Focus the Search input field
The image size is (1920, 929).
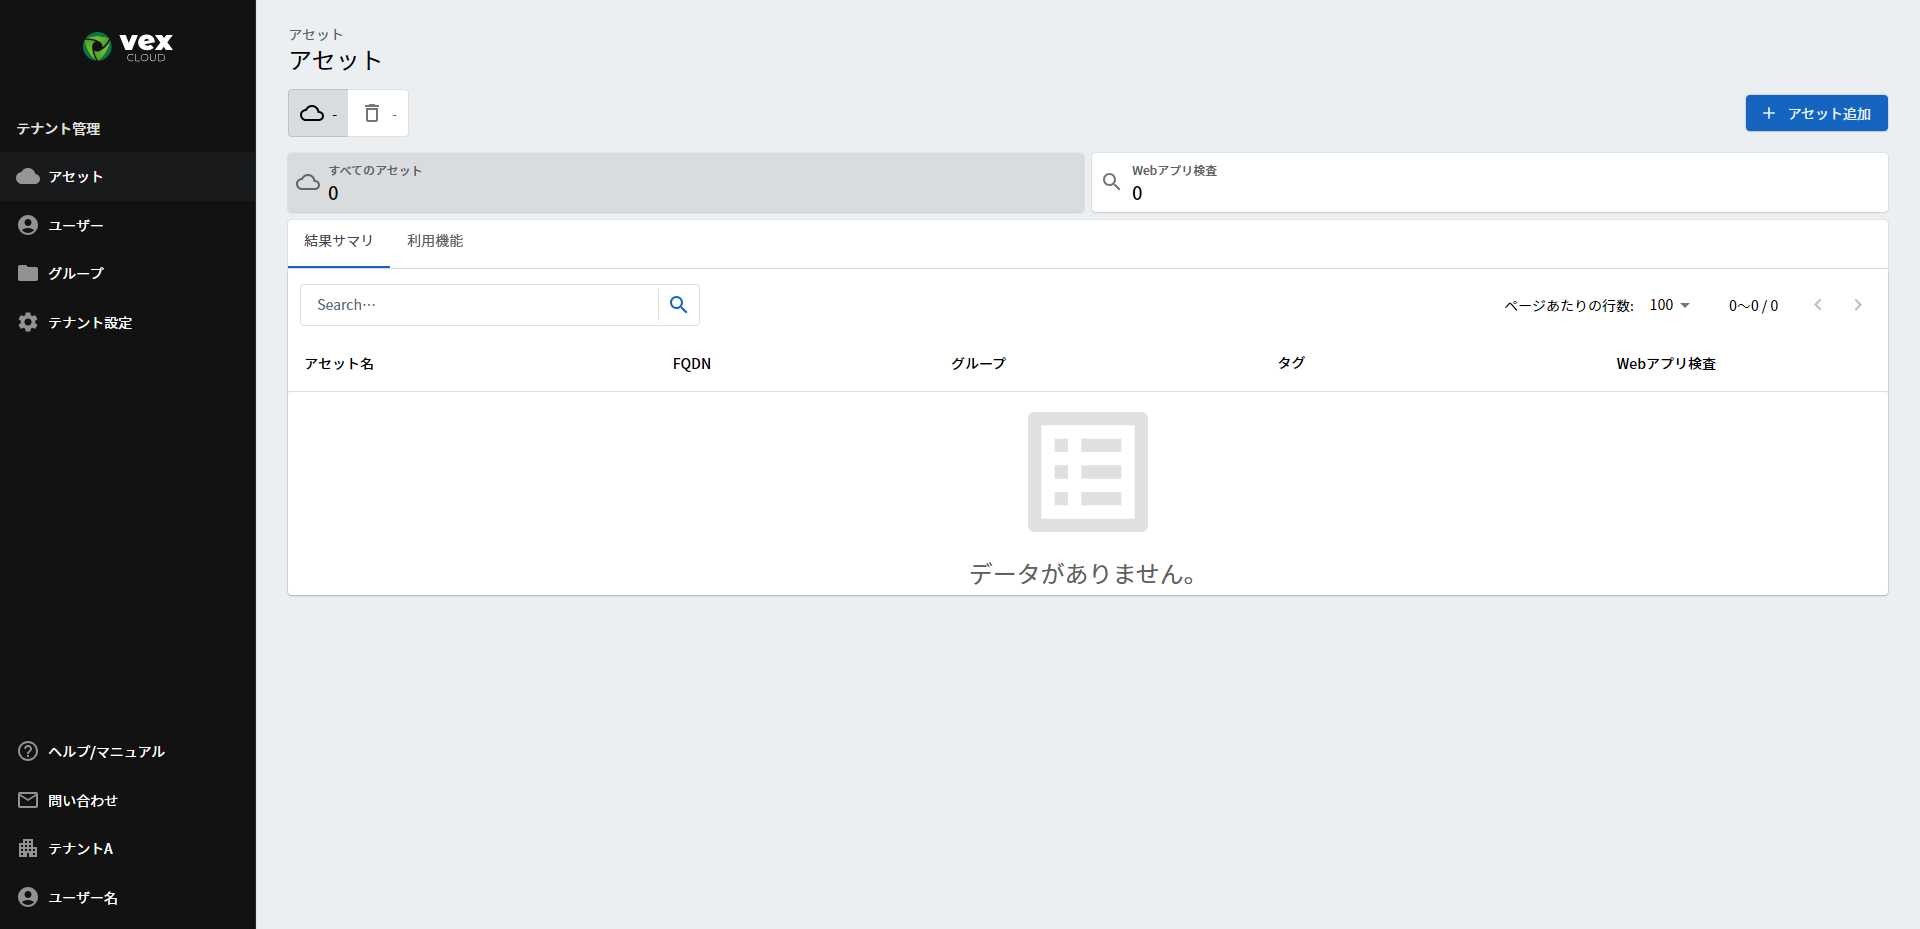480,305
